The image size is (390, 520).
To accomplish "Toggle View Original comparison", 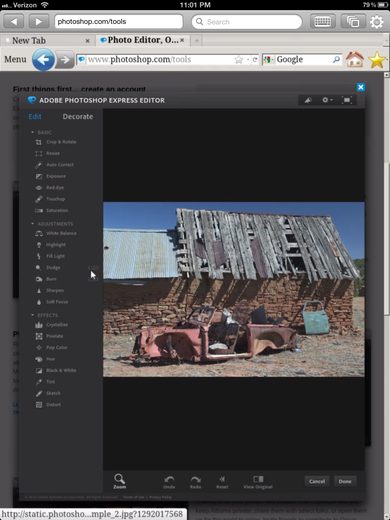I will point(258,482).
